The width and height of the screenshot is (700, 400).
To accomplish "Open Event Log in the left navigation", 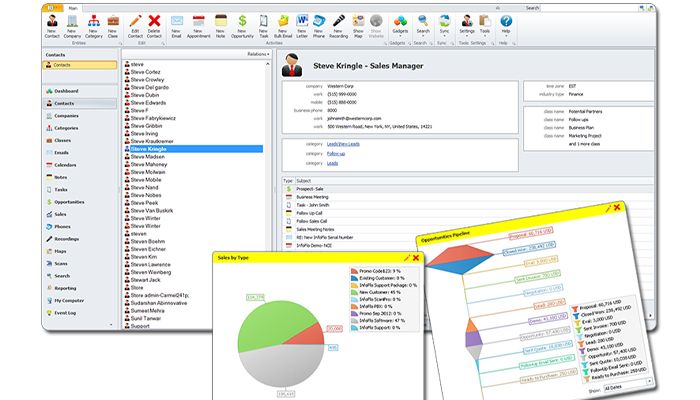I will click(65, 313).
